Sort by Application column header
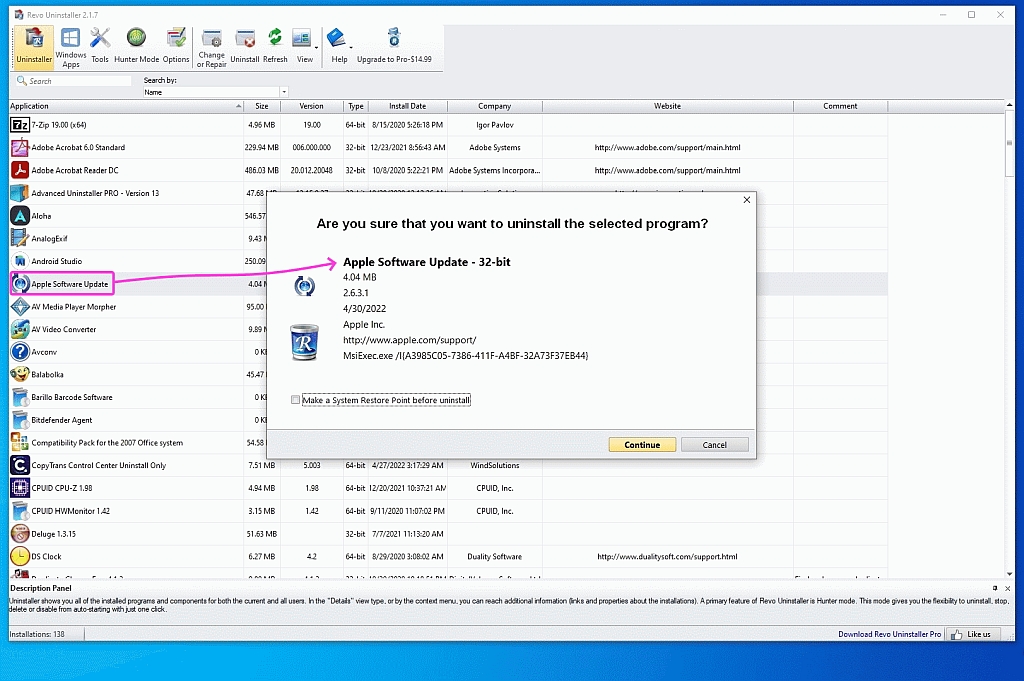1024x681 pixels. 125,106
